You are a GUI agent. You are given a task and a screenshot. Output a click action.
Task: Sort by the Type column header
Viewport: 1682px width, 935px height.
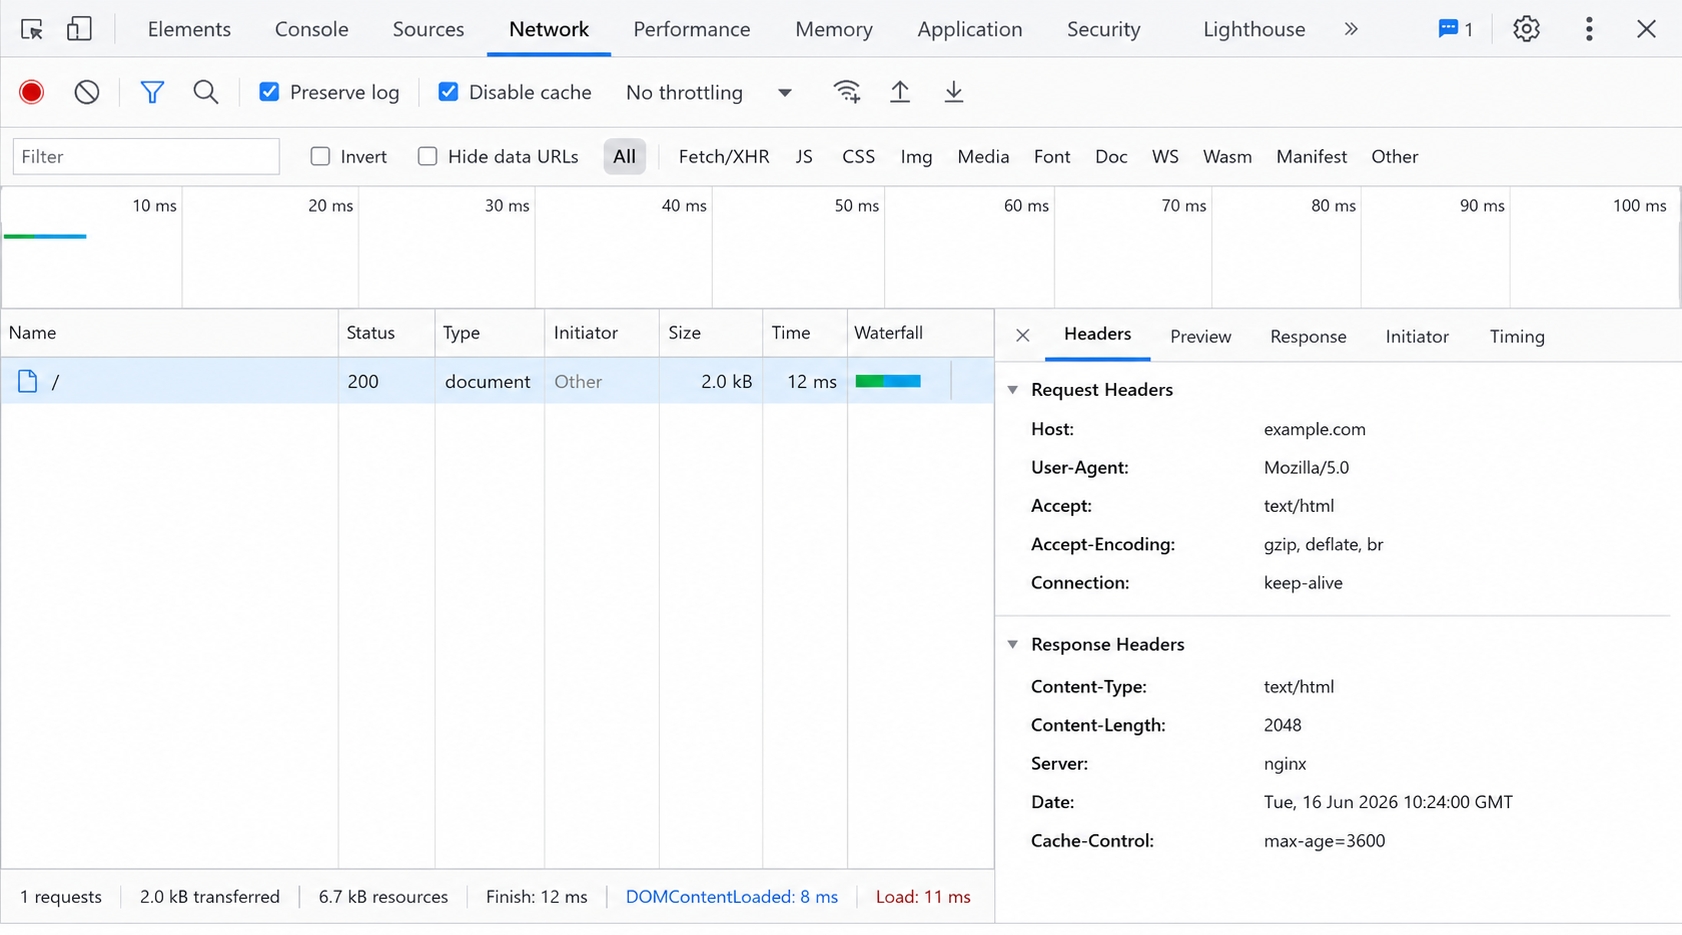tap(489, 332)
